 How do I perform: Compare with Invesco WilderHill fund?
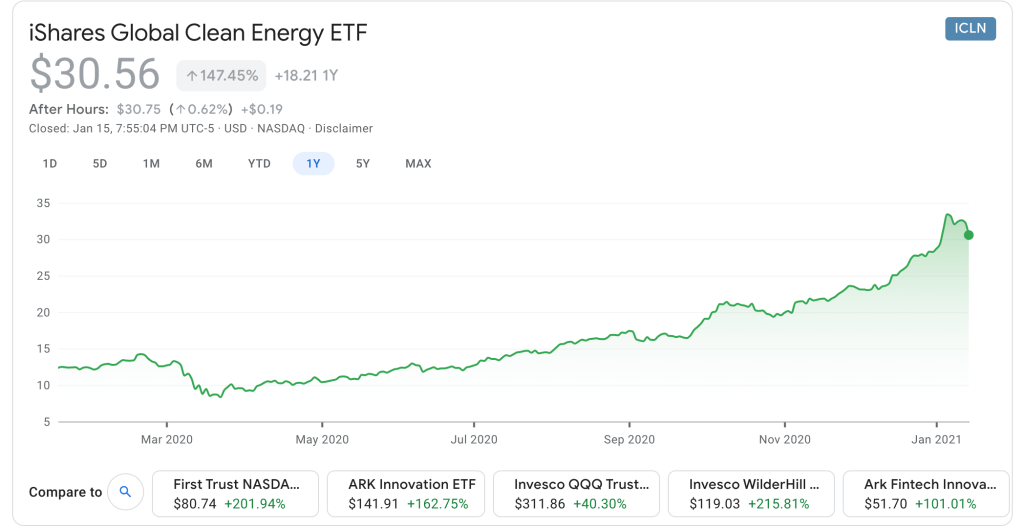pyautogui.click(x=754, y=493)
